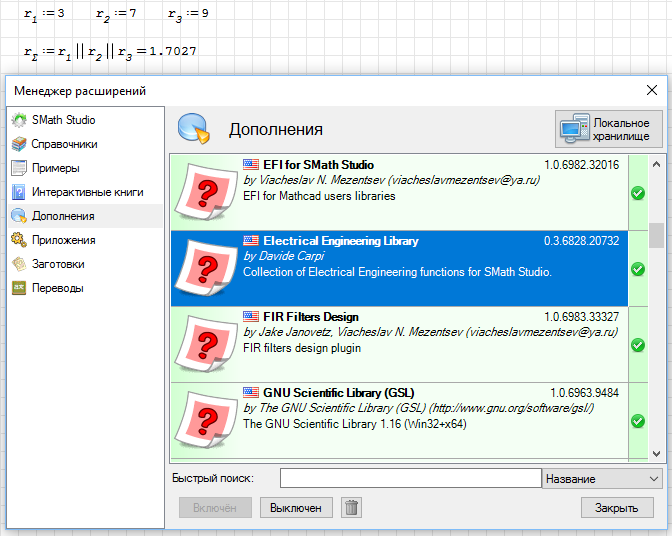Click the Переводы translations icon
This screenshot has height=536, width=672.
(x=18, y=288)
